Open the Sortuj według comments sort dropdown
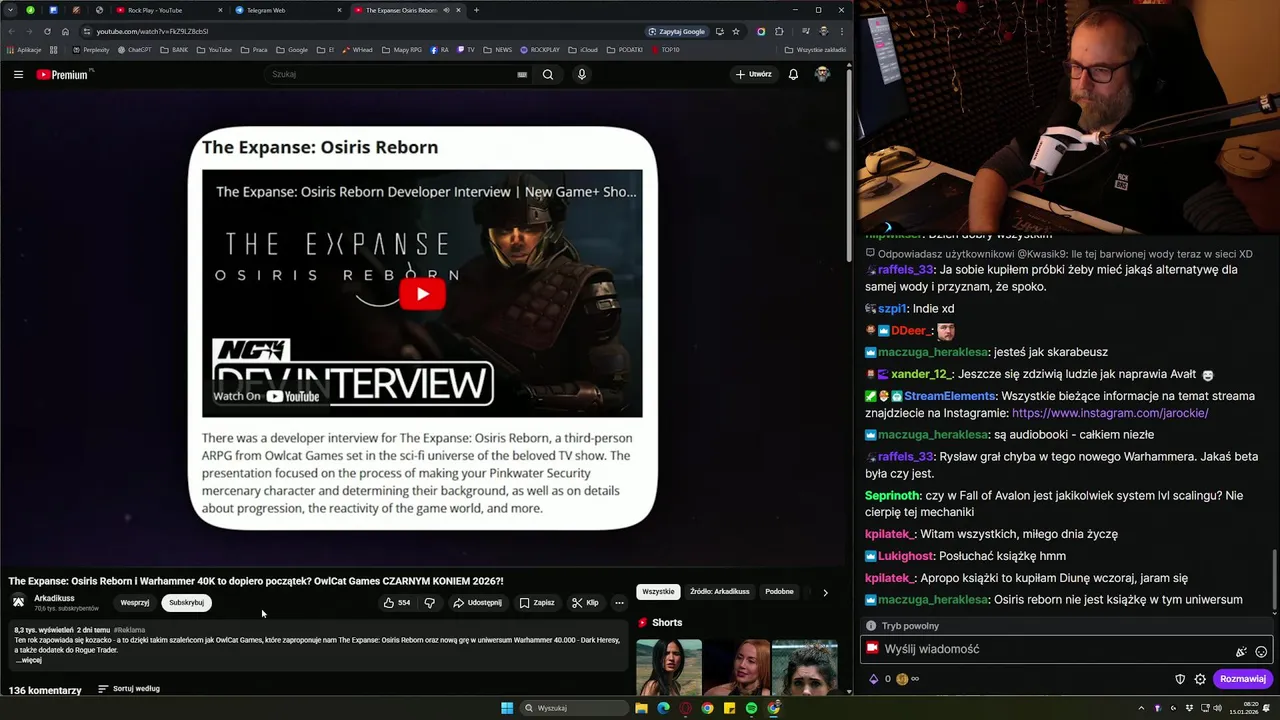 tap(129, 689)
